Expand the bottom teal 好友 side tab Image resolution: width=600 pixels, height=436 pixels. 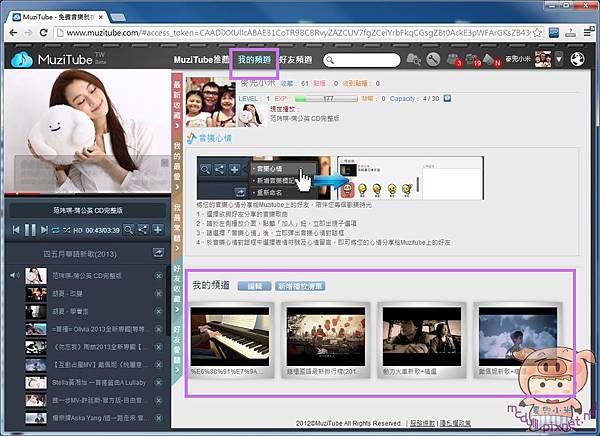coord(177,349)
